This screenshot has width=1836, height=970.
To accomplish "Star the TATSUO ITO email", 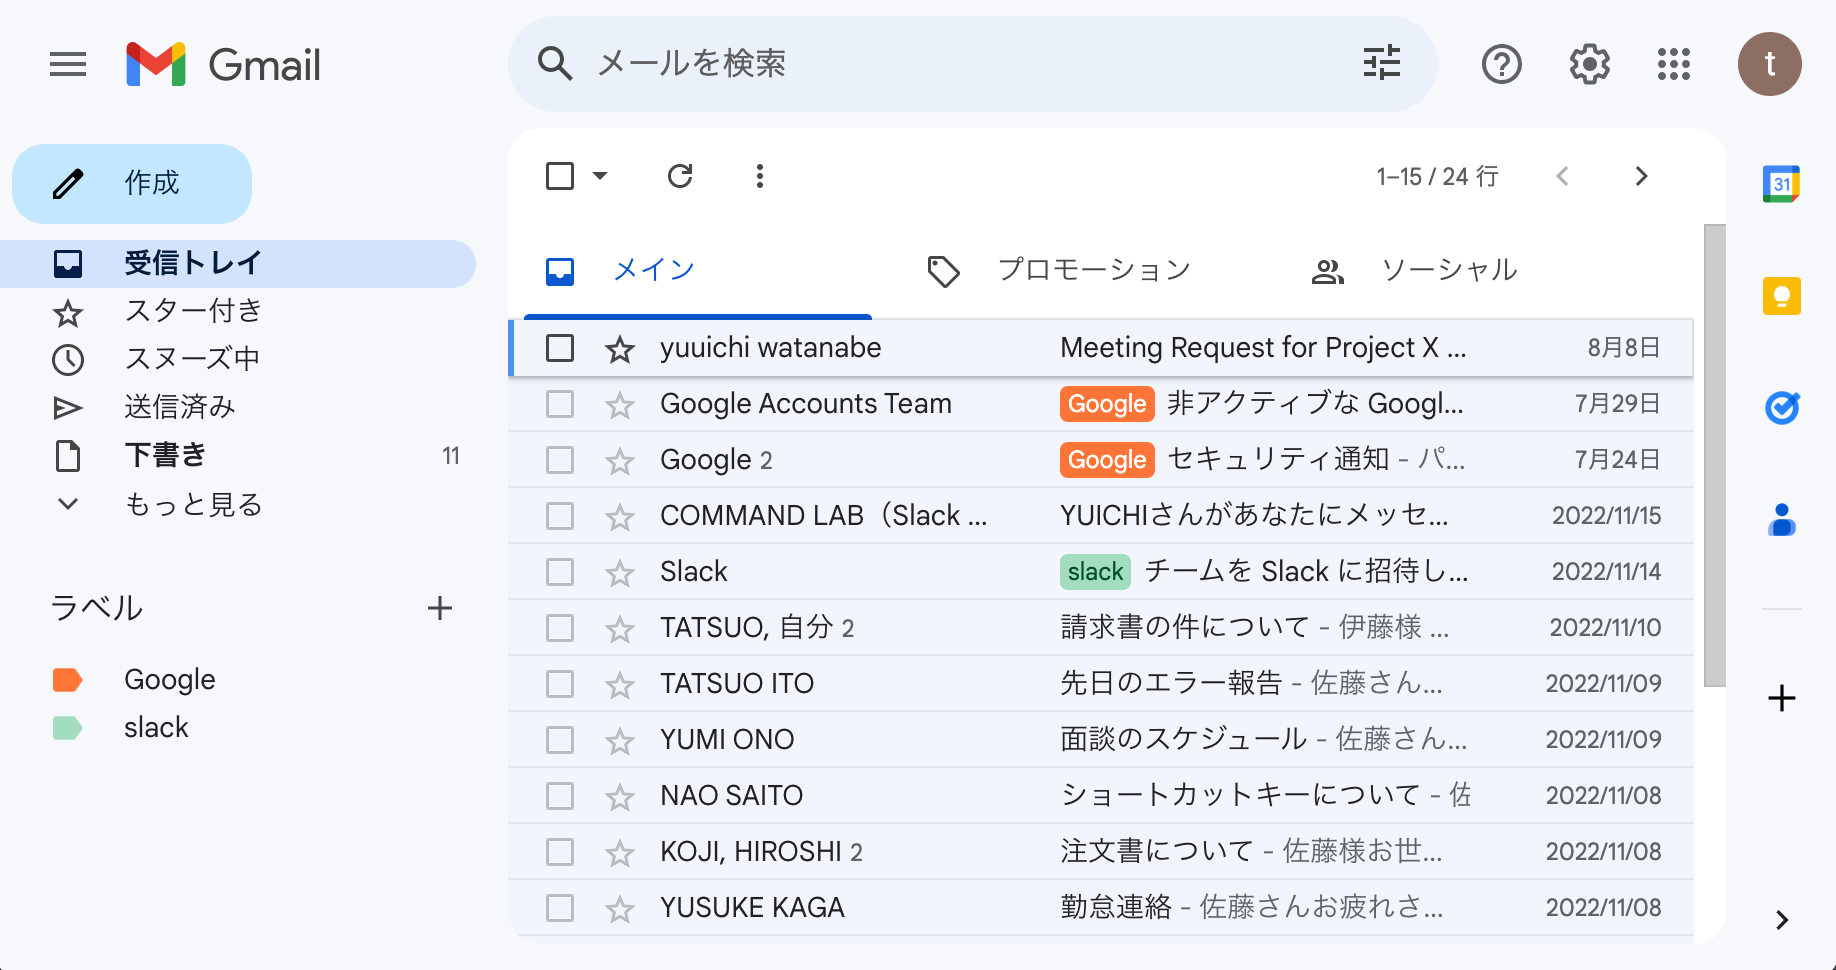I will (x=620, y=685).
